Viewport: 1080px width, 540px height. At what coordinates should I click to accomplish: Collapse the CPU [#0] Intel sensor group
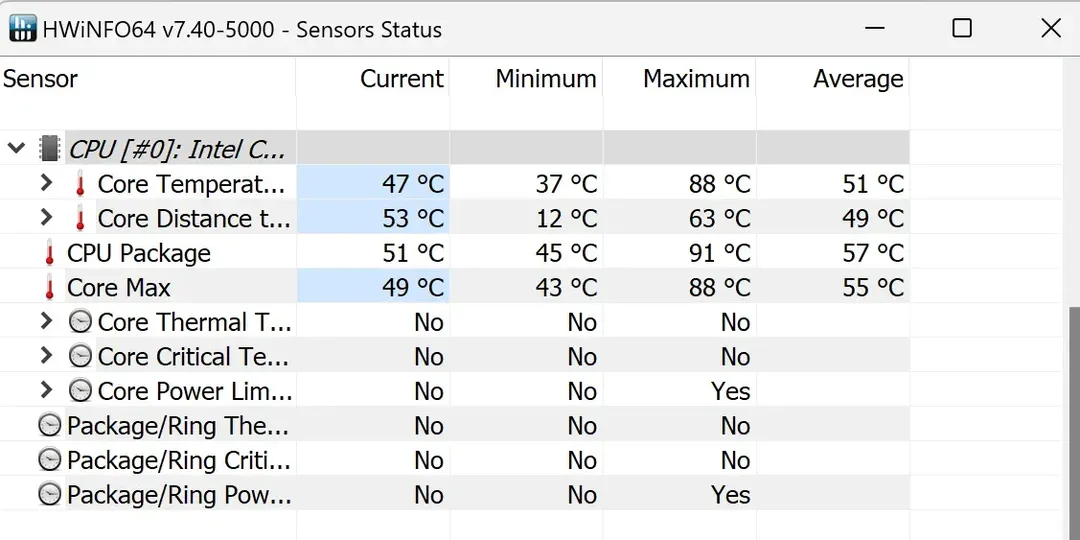tap(16, 149)
